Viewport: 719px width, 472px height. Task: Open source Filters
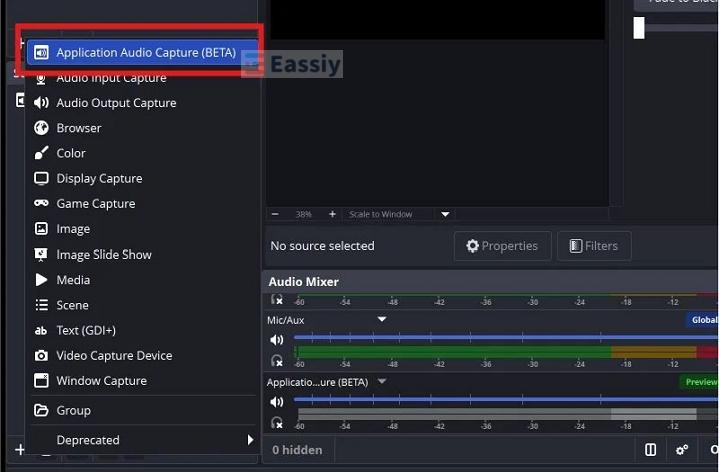point(594,246)
